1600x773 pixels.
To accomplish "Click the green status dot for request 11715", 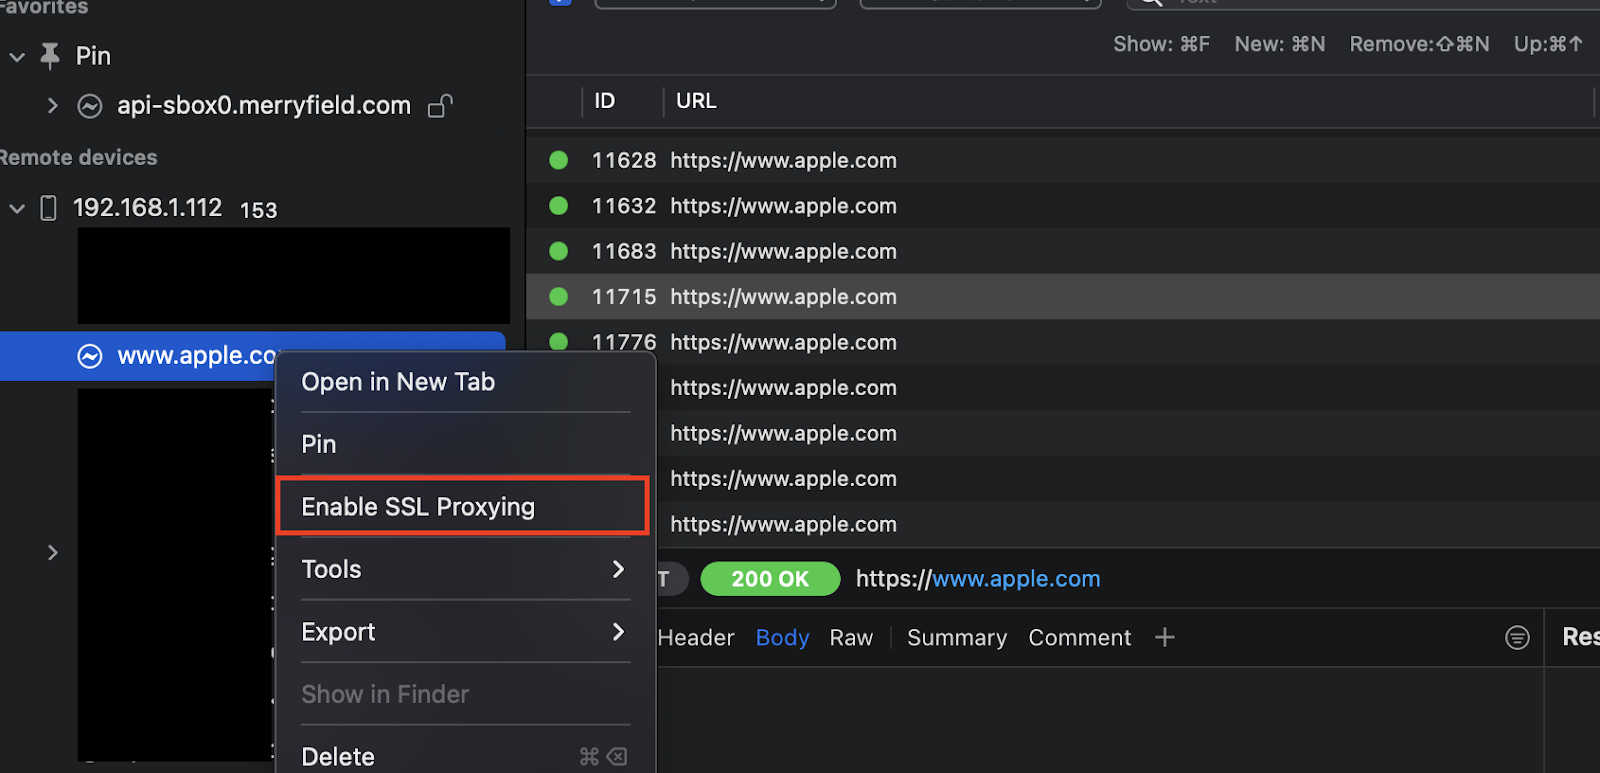I will tap(559, 297).
